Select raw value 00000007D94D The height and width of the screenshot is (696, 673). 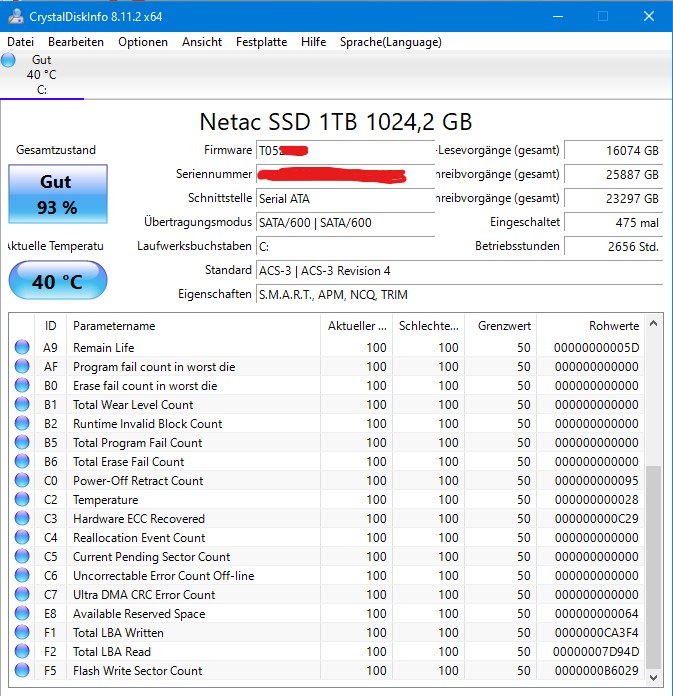596,652
